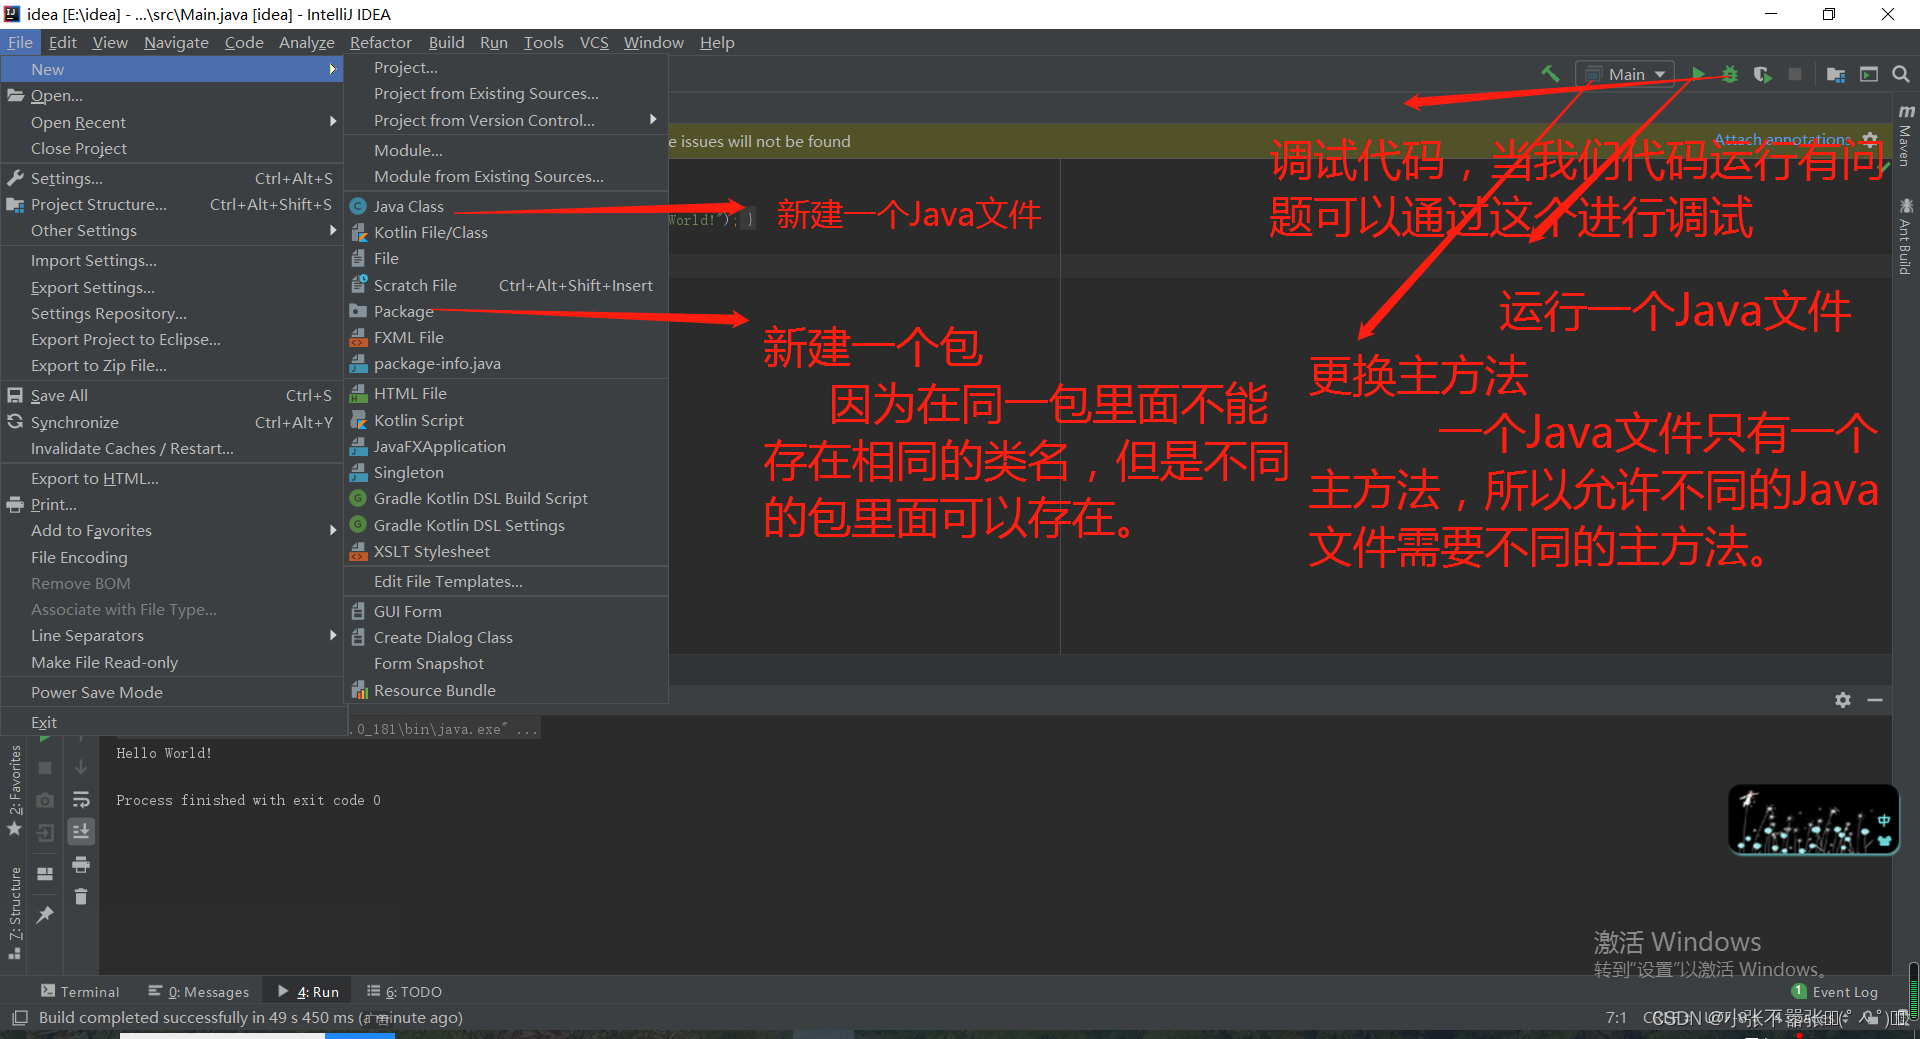Click Run with Coverage icon
Viewport: 1920px width, 1039px height.
pyautogui.click(x=1762, y=74)
